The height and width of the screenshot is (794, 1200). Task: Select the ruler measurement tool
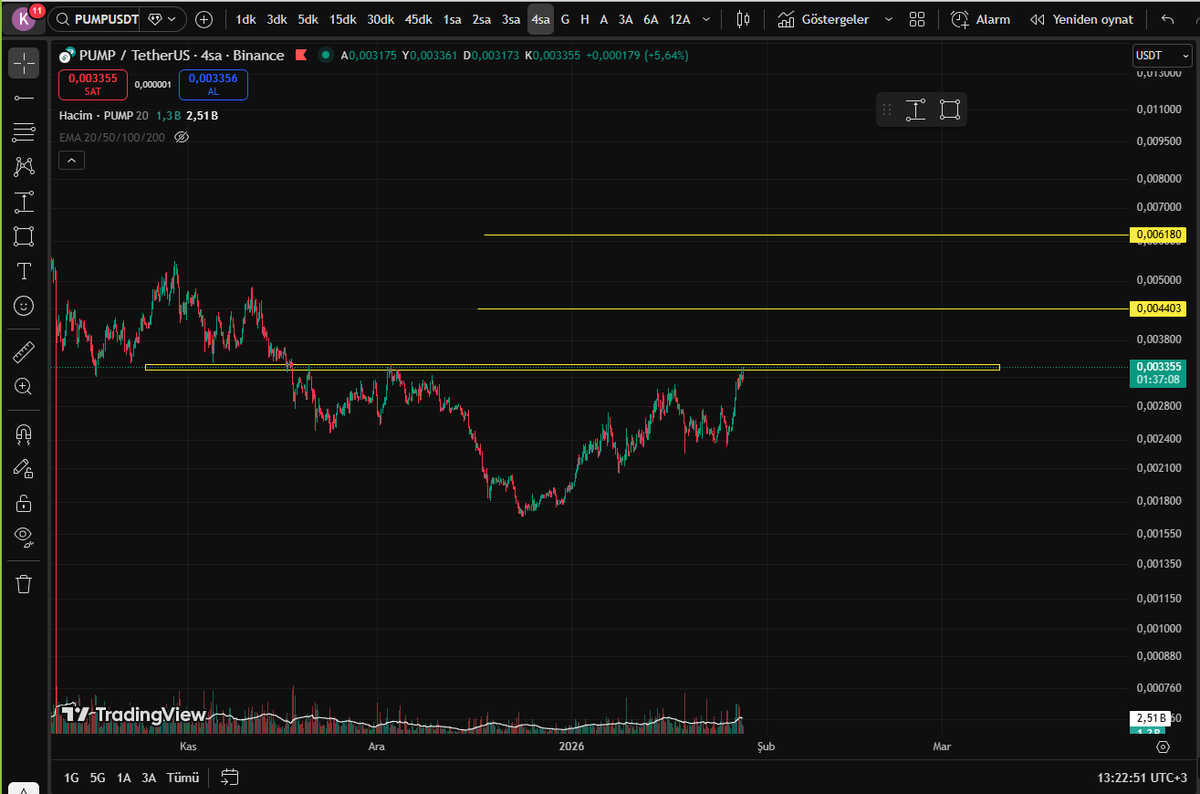click(24, 351)
